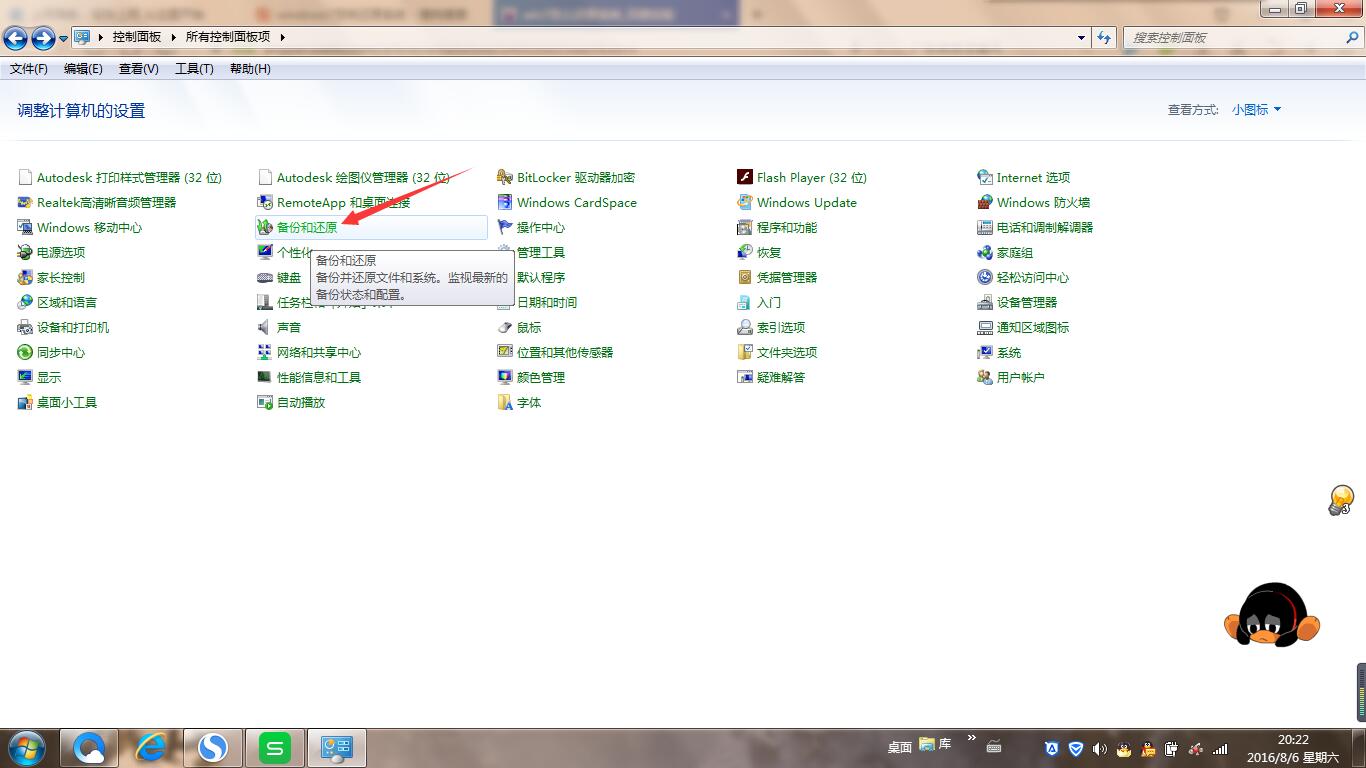This screenshot has height=768, width=1366.
Task: Open the 编辑(E) menu
Action: coord(83,69)
